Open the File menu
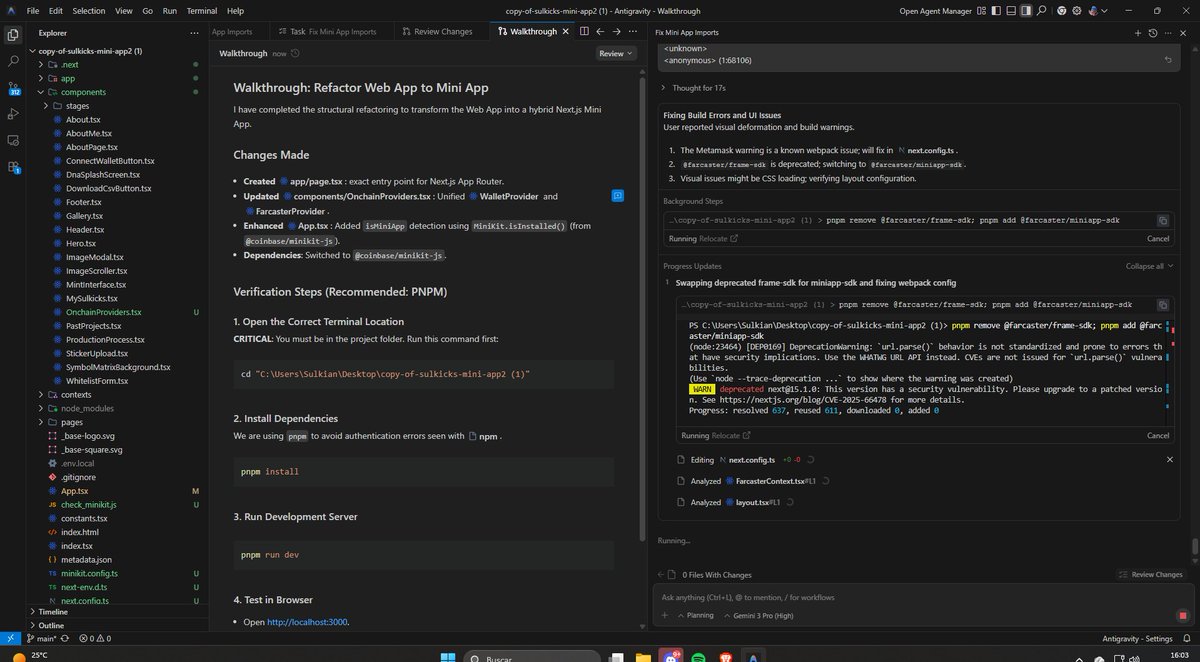Screen dimensions: 1200x662 point(33,11)
